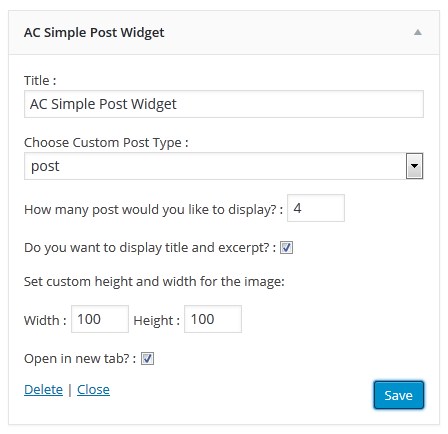Viewport: 448px width, 434px height.
Task: Uncheck display title and excerpt checkbox
Action: coord(286,248)
